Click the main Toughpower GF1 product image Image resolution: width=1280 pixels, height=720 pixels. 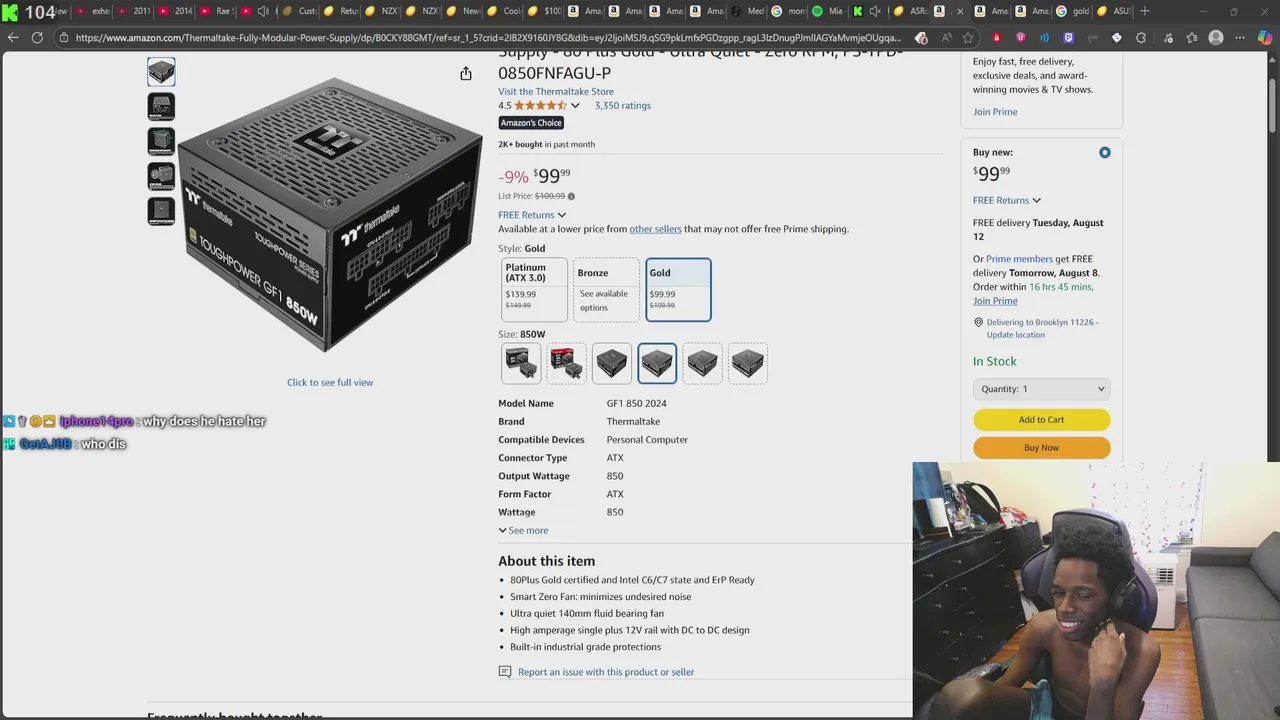click(330, 213)
